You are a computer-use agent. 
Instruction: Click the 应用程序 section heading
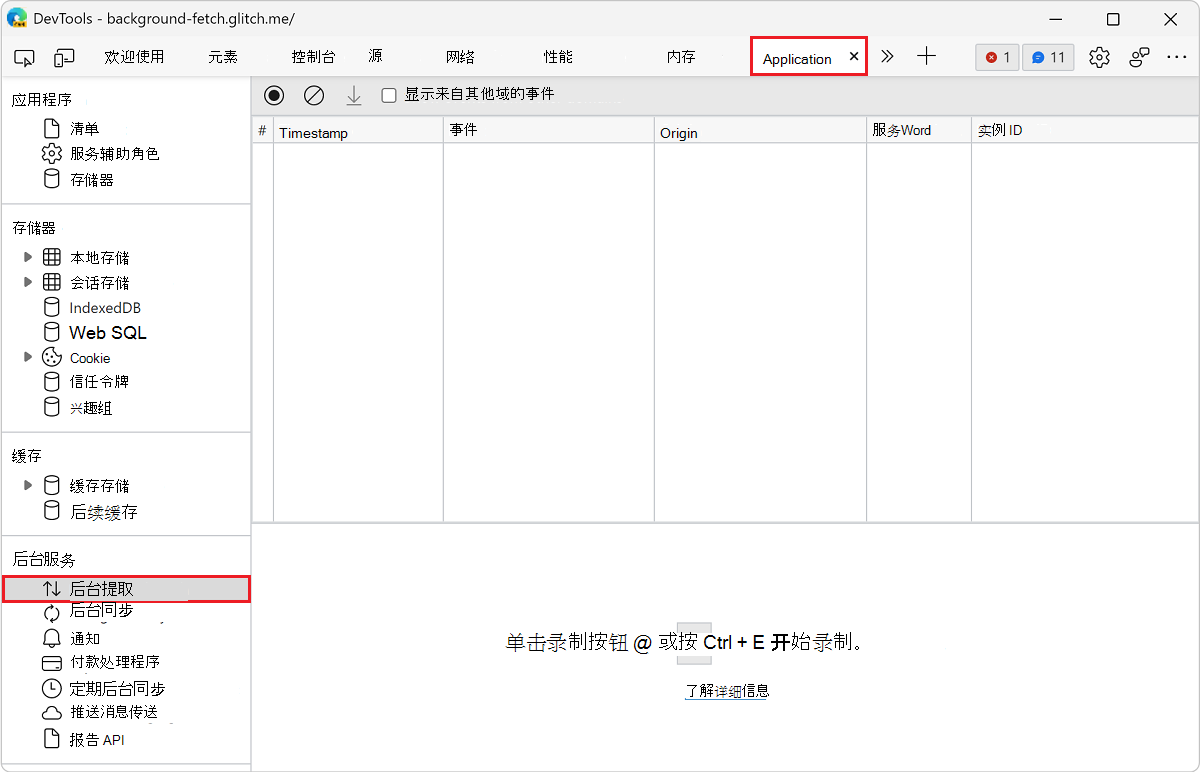(42, 100)
